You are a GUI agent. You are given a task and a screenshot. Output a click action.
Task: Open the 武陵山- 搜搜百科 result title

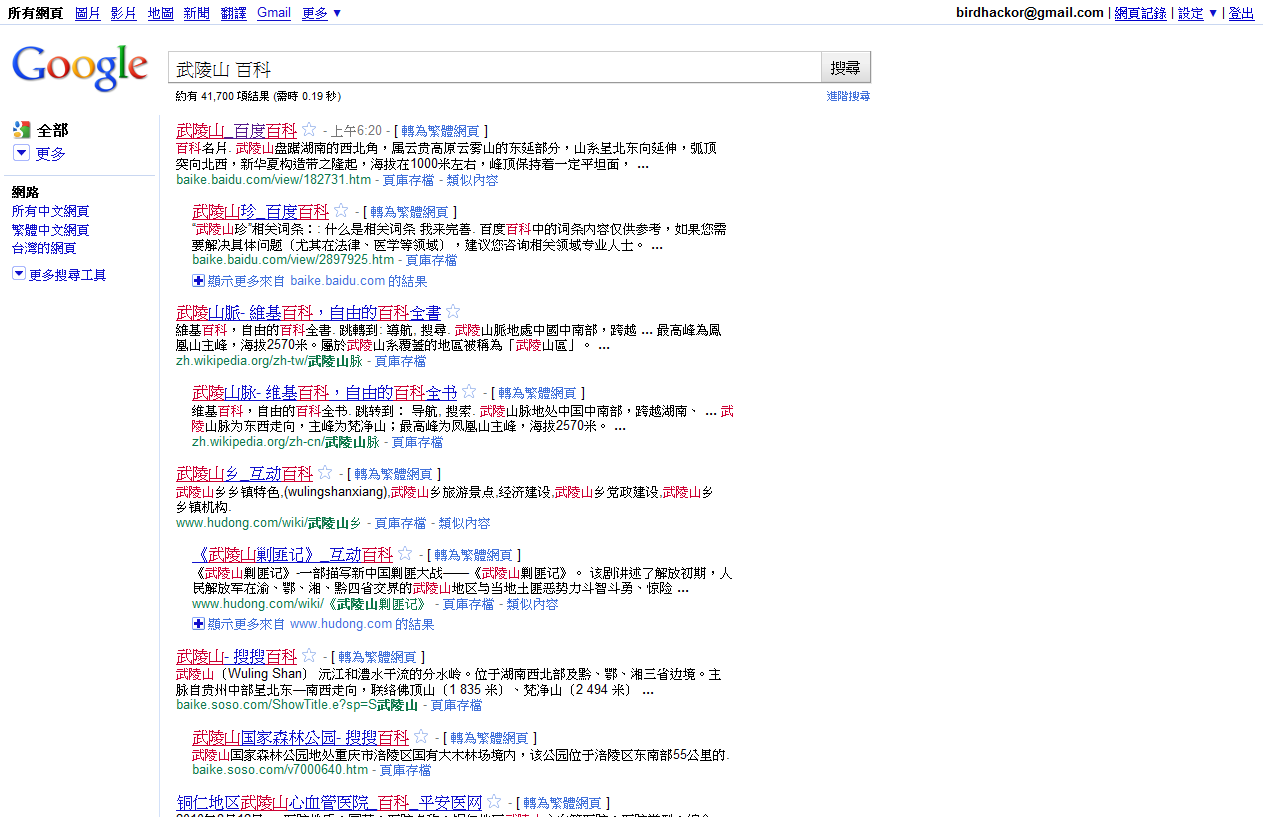pos(236,656)
